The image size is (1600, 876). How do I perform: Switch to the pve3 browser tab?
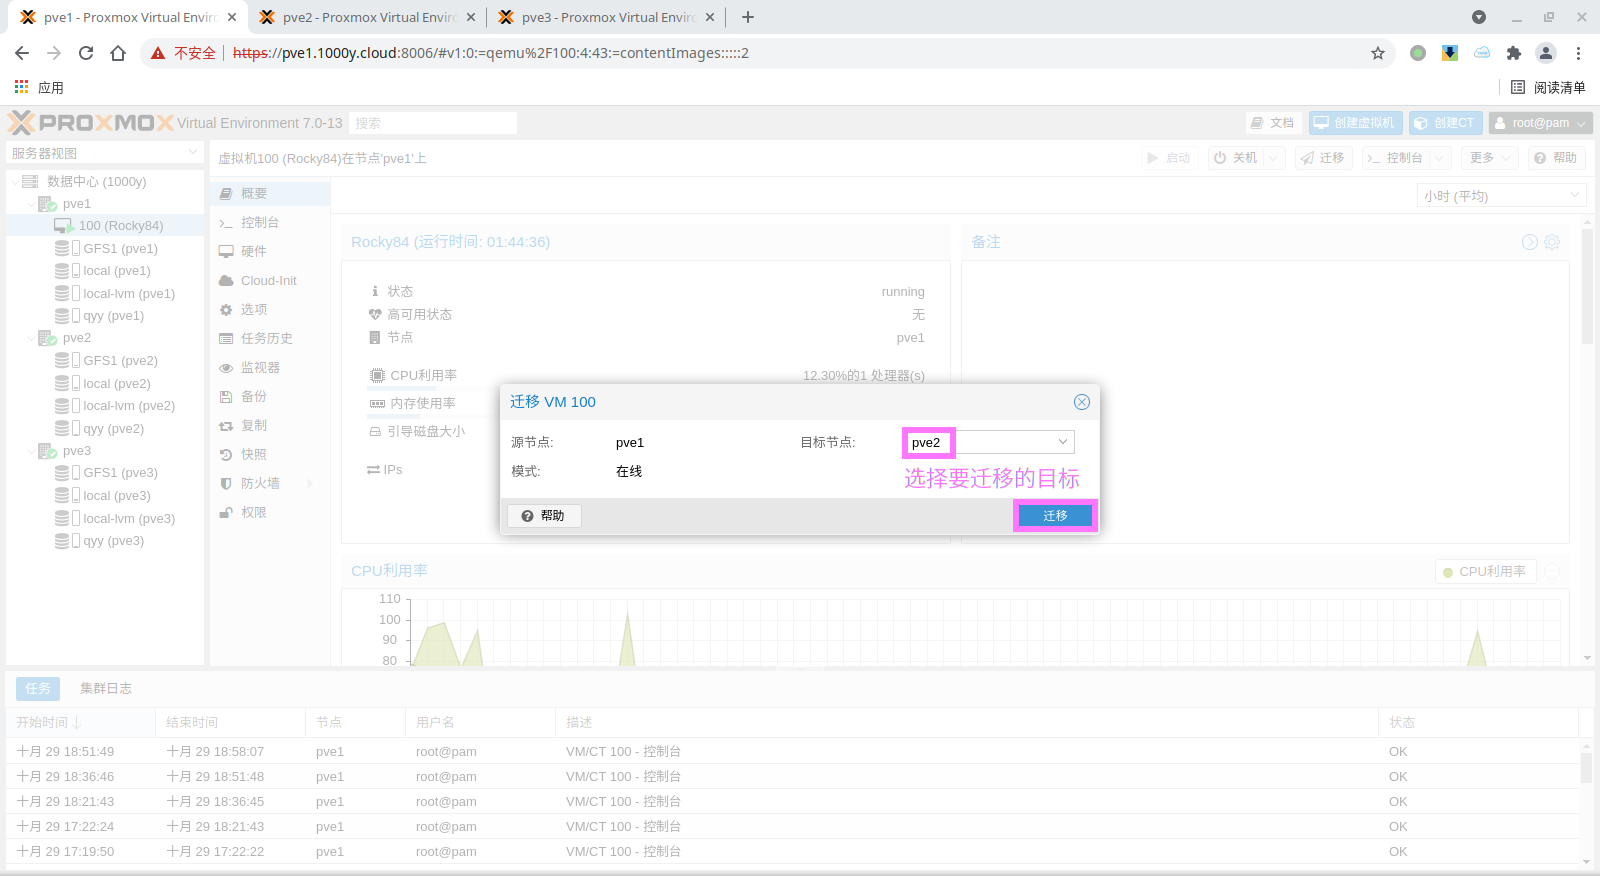coord(605,17)
